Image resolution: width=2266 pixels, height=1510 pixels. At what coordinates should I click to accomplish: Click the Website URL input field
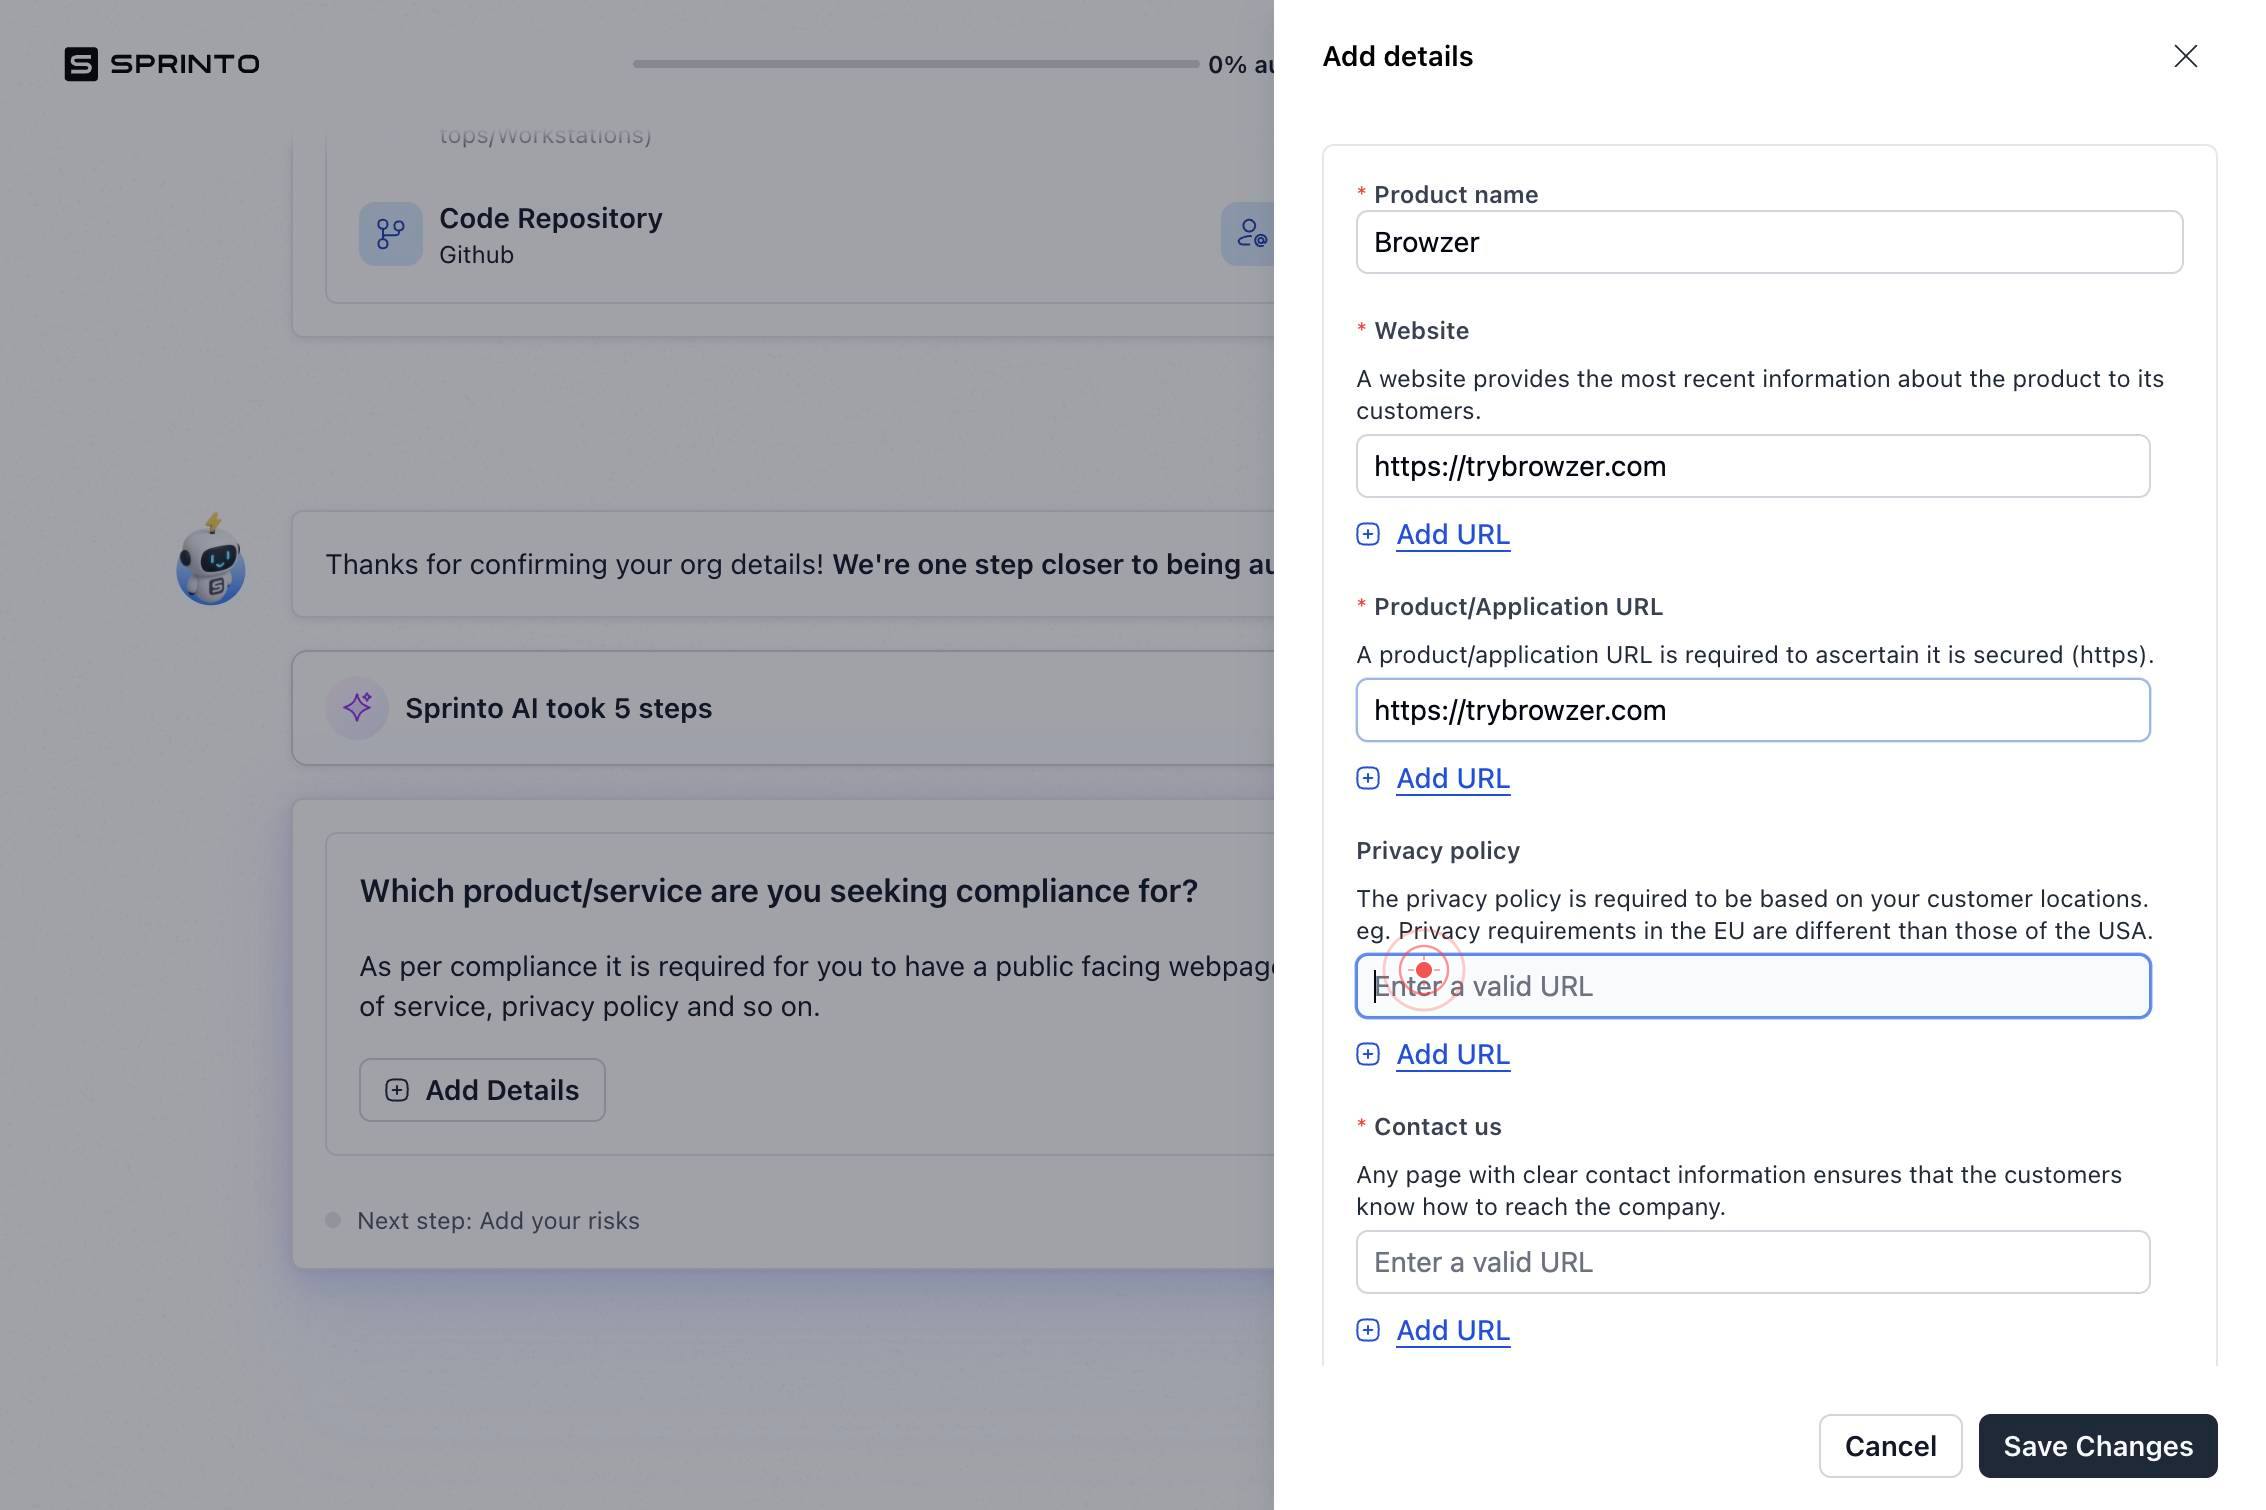(x=1753, y=466)
